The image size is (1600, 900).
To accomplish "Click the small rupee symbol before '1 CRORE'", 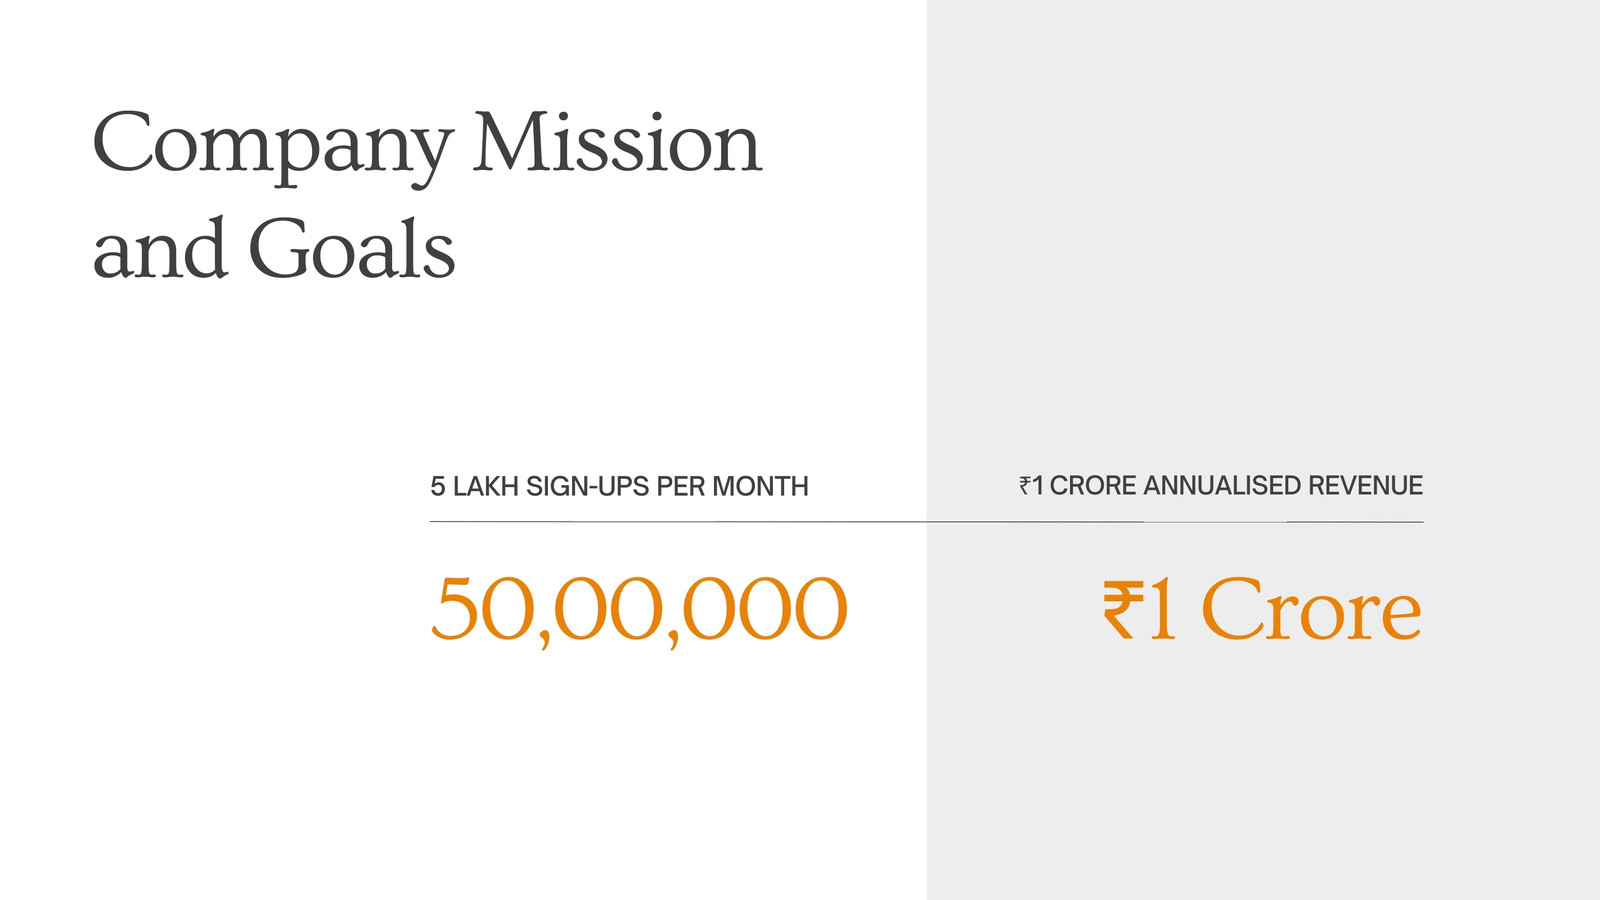I will tap(1025, 486).
